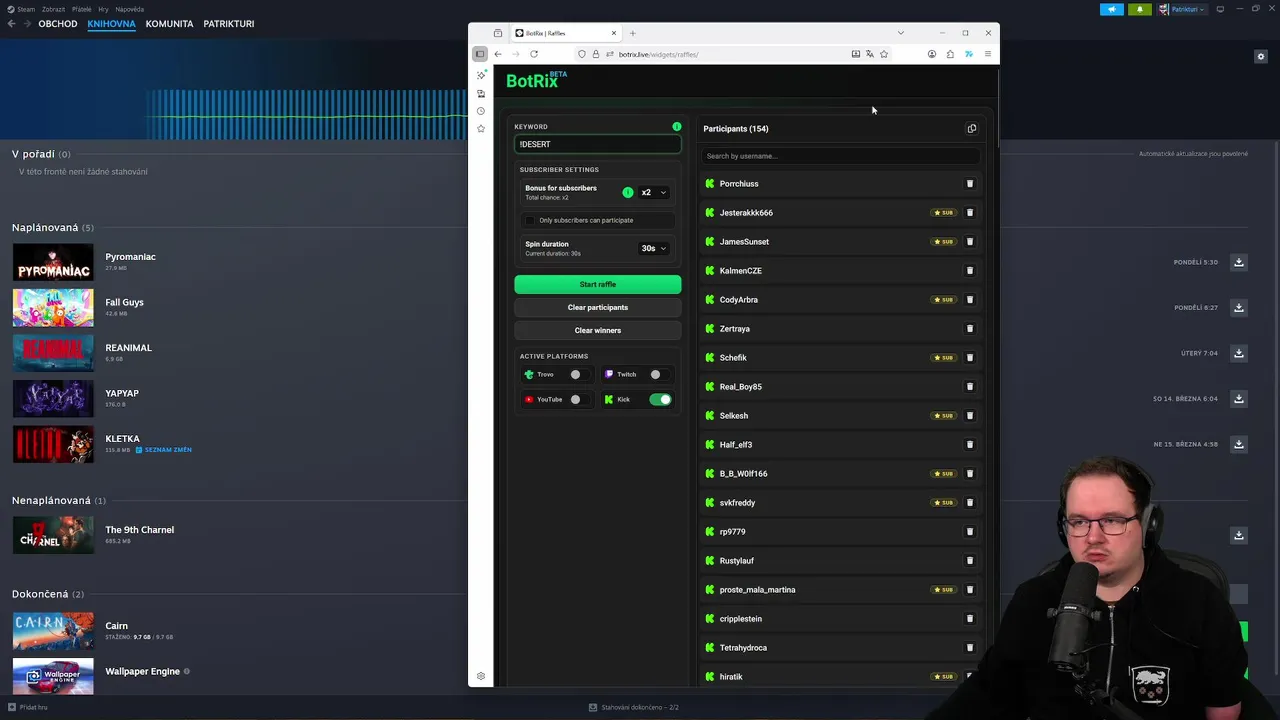
Task: Switch to KNIHOVNA tab in Steam
Action: coord(111,23)
